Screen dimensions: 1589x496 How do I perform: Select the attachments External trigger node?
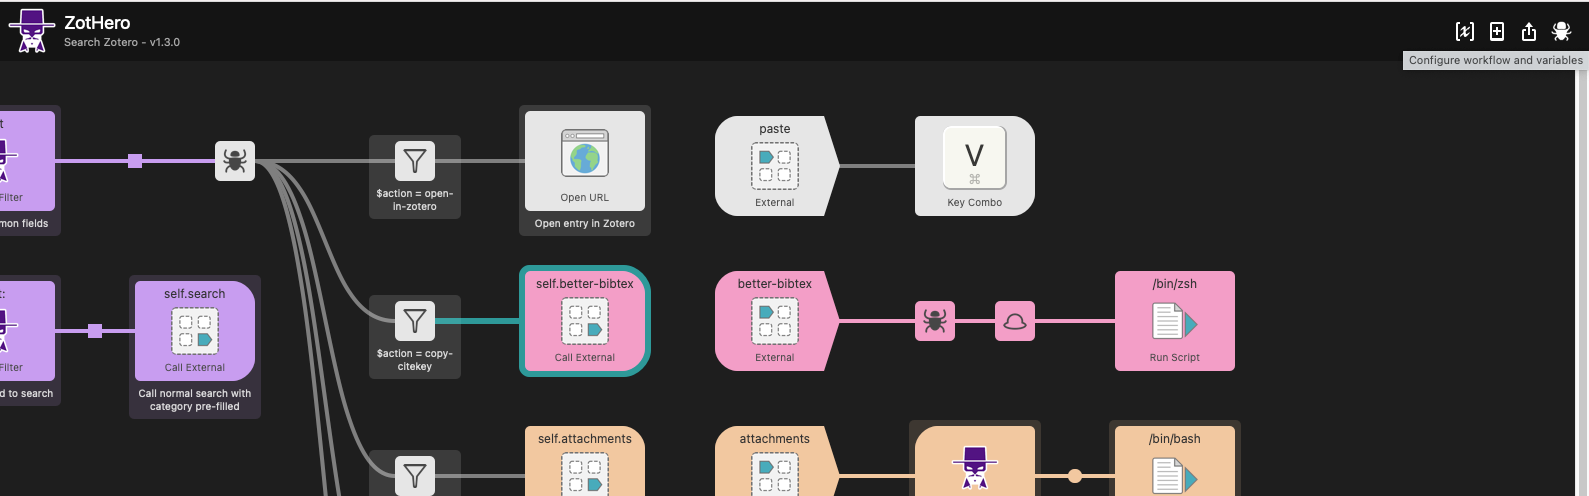tap(777, 461)
